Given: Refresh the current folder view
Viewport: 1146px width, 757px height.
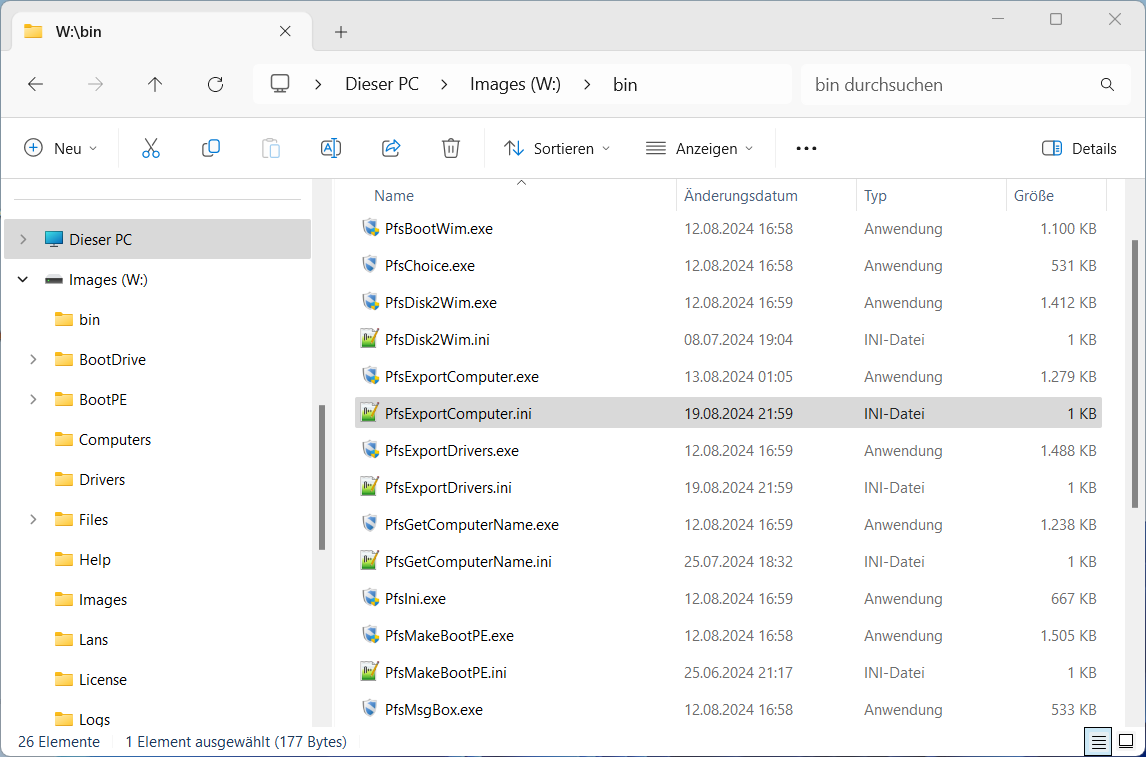Looking at the screenshot, I should point(215,85).
